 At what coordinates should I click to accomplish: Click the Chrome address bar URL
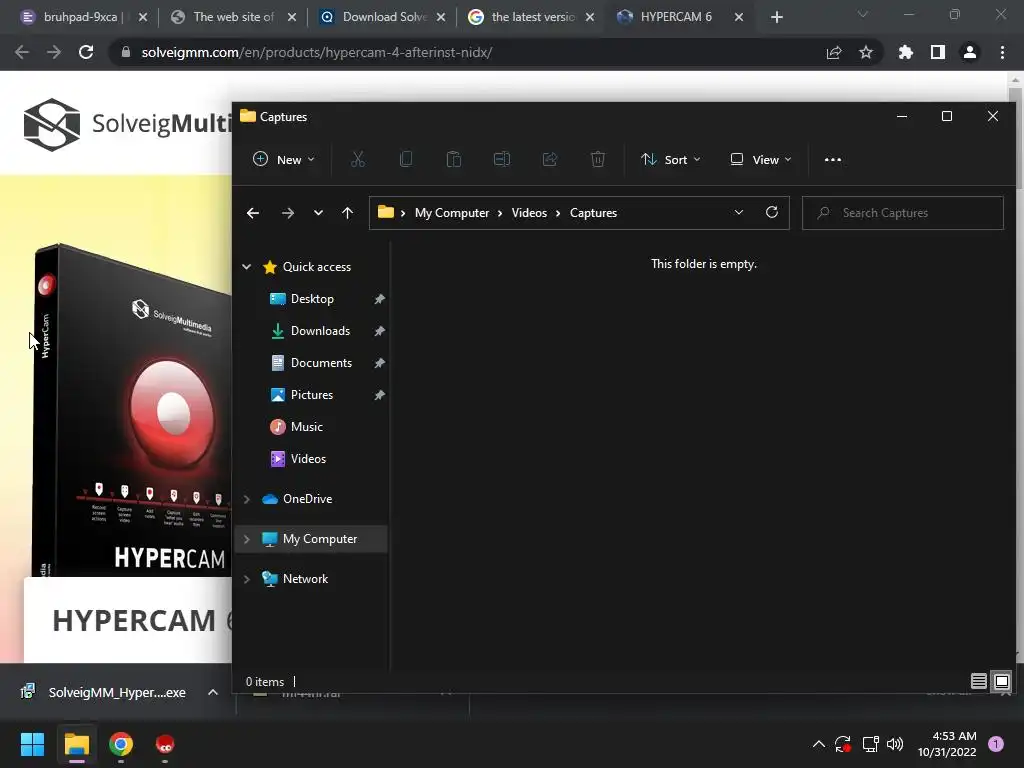coord(317,52)
